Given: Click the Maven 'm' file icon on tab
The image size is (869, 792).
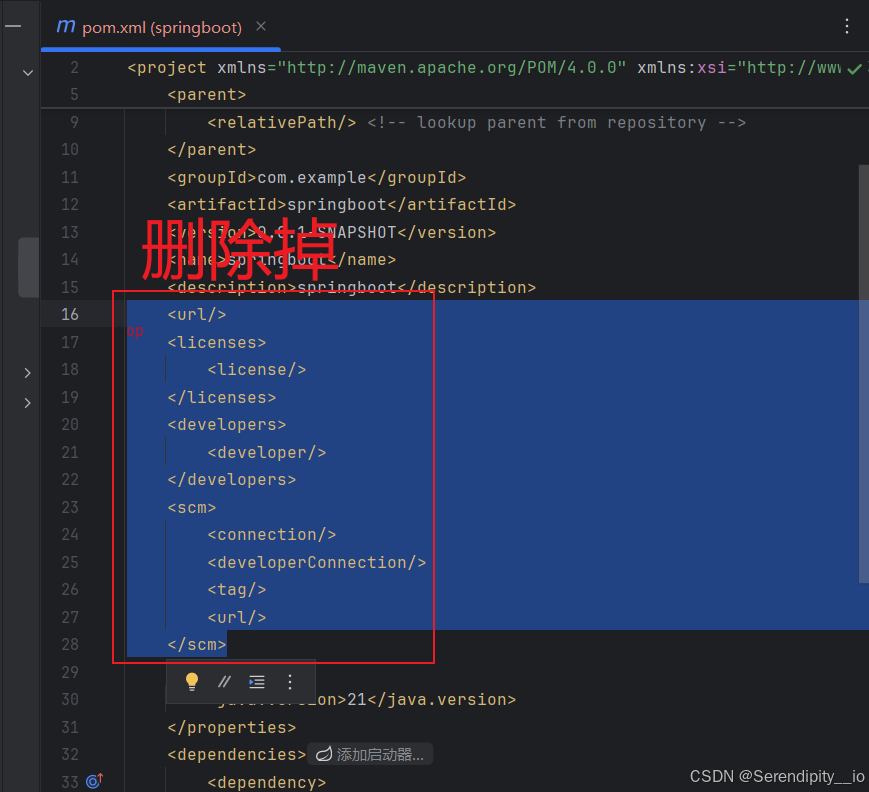Looking at the screenshot, I should tap(66, 27).
